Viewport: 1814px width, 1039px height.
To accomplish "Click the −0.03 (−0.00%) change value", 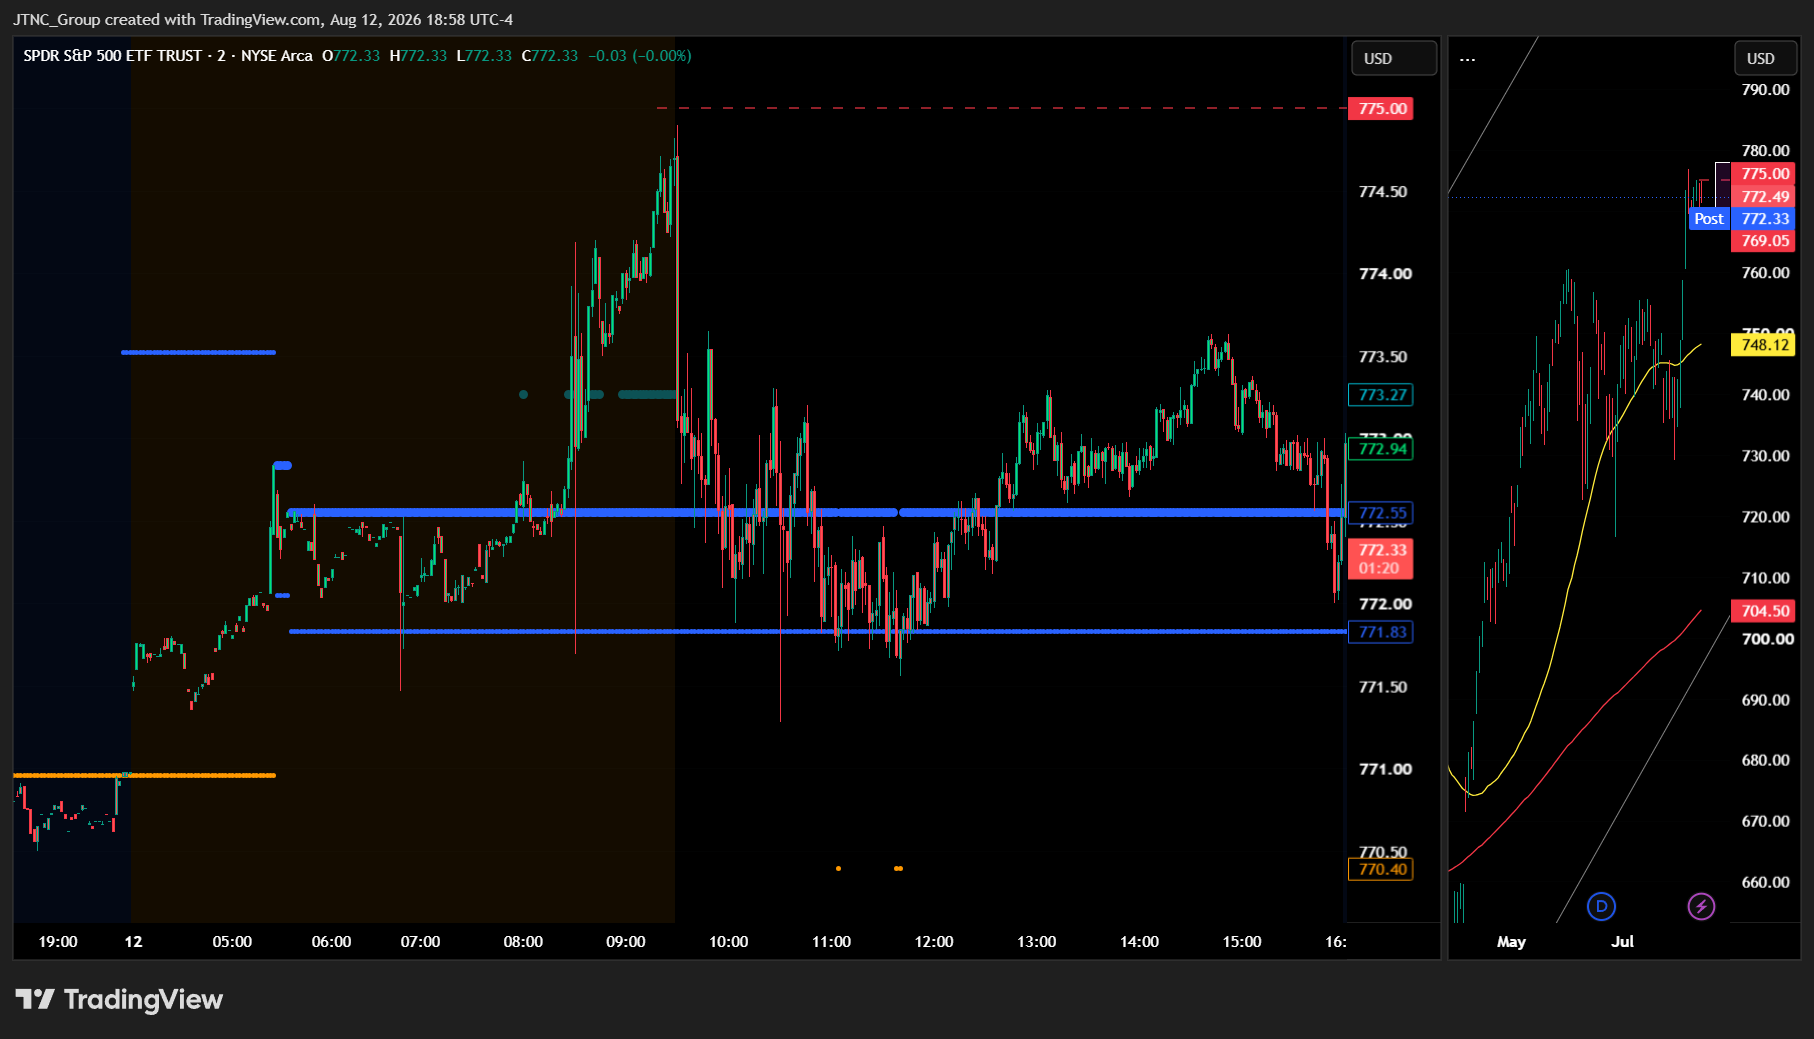I will click(640, 56).
